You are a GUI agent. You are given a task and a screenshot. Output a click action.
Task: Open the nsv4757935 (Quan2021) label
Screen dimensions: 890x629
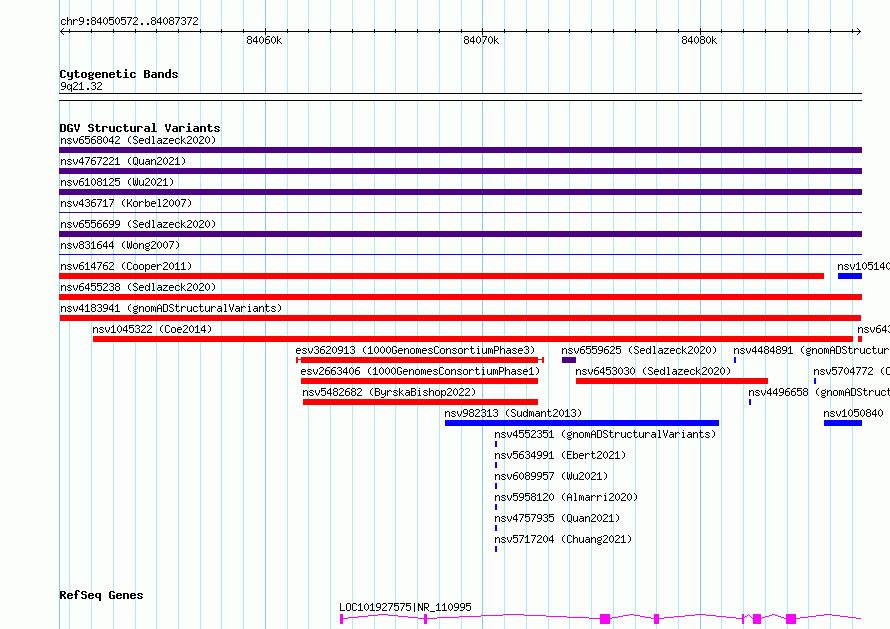(557, 518)
